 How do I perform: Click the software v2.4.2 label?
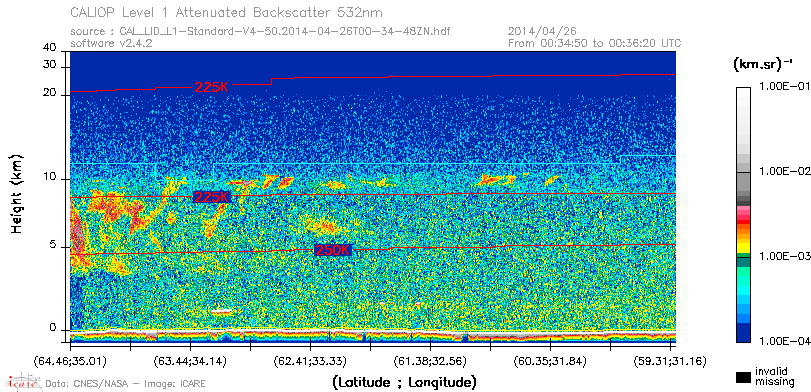pyautogui.click(x=111, y=43)
